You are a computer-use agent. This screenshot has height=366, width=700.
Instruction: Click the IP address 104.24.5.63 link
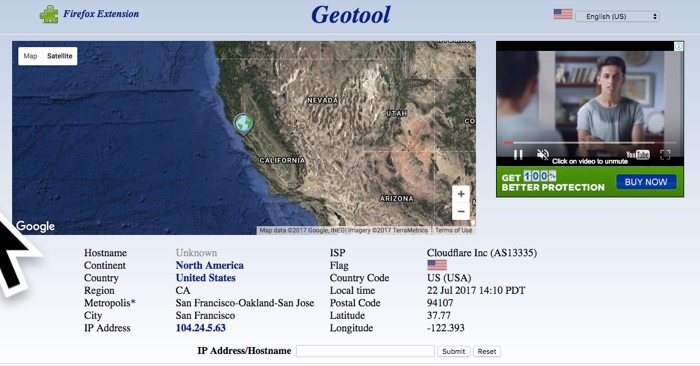tap(200, 328)
